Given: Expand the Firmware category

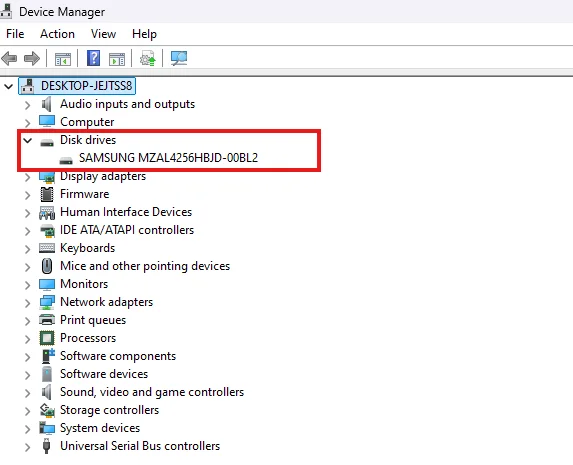Looking at the screenshot, I should pos(28,195).
